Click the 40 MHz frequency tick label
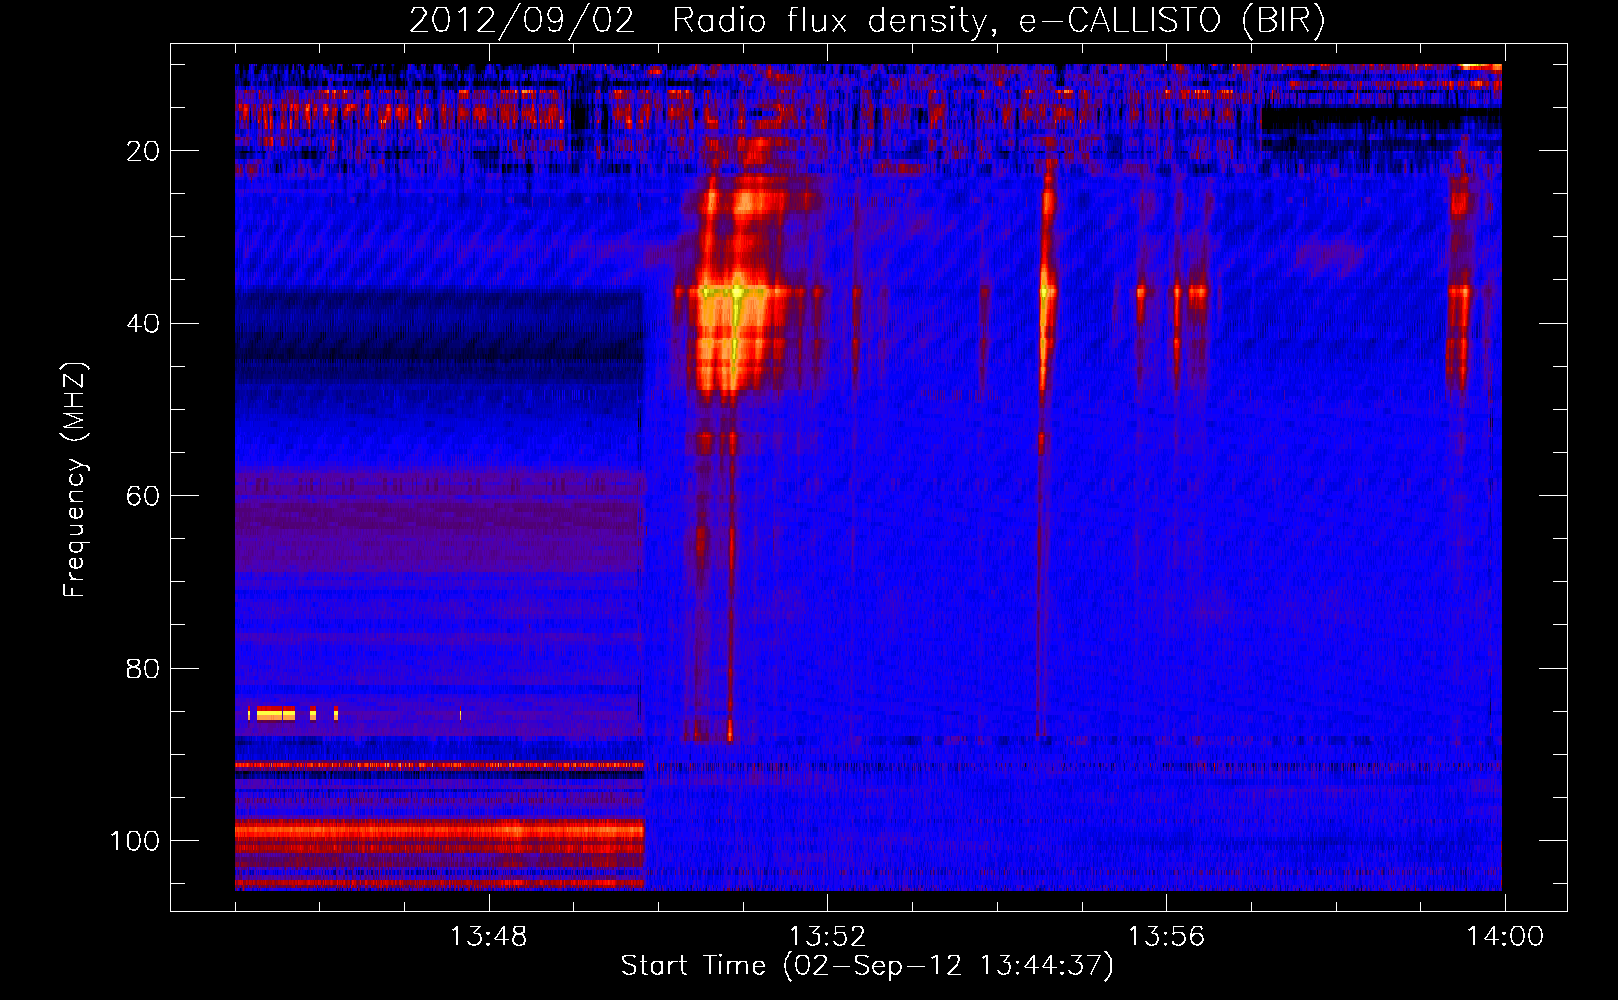Screen dimensions: 1618x1000 (142, 324)
